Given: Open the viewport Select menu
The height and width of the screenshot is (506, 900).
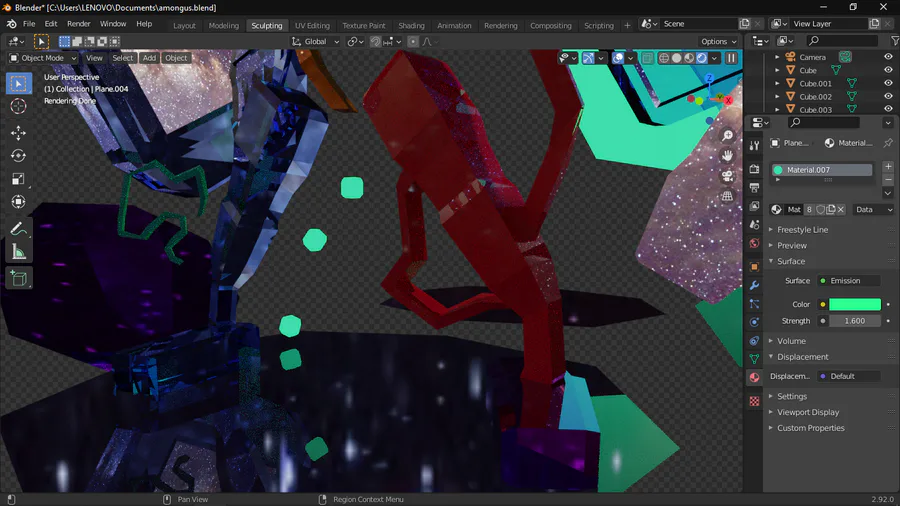Looking at the screenshot, I should click(x=122, y=58).
